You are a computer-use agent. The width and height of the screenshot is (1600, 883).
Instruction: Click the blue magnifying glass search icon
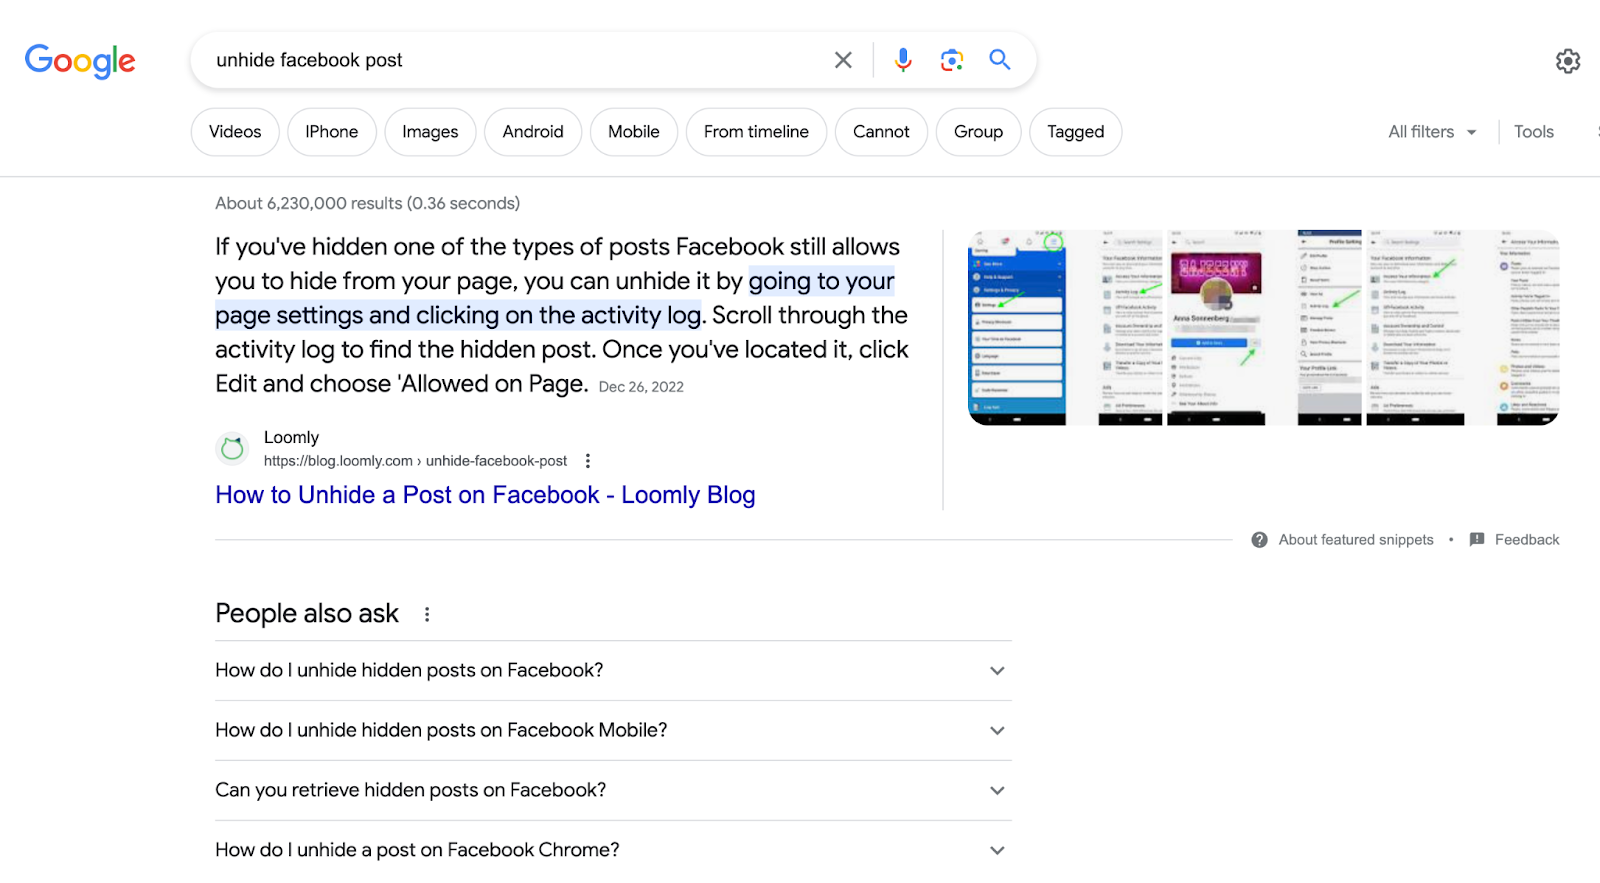(x=1000, y=59)
